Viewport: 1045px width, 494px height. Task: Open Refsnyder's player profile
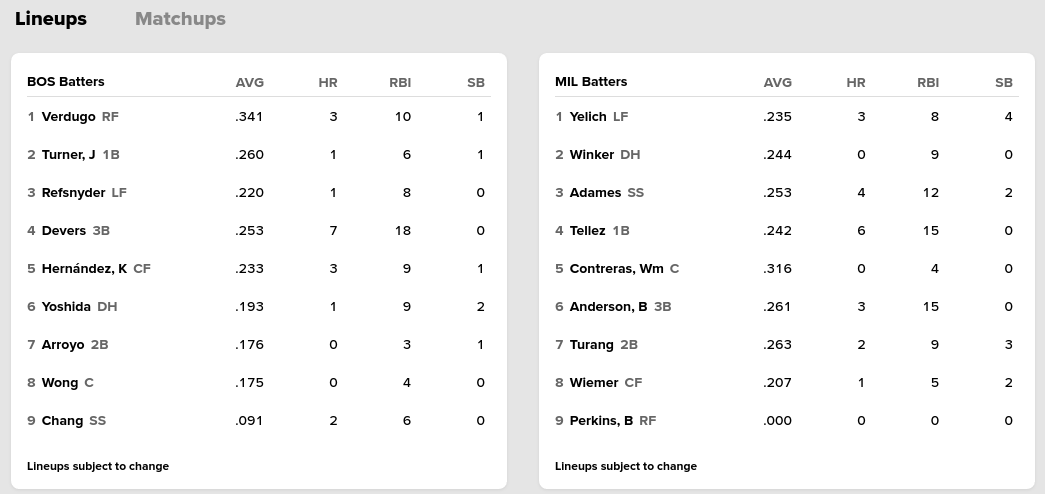tap(73, 193)
